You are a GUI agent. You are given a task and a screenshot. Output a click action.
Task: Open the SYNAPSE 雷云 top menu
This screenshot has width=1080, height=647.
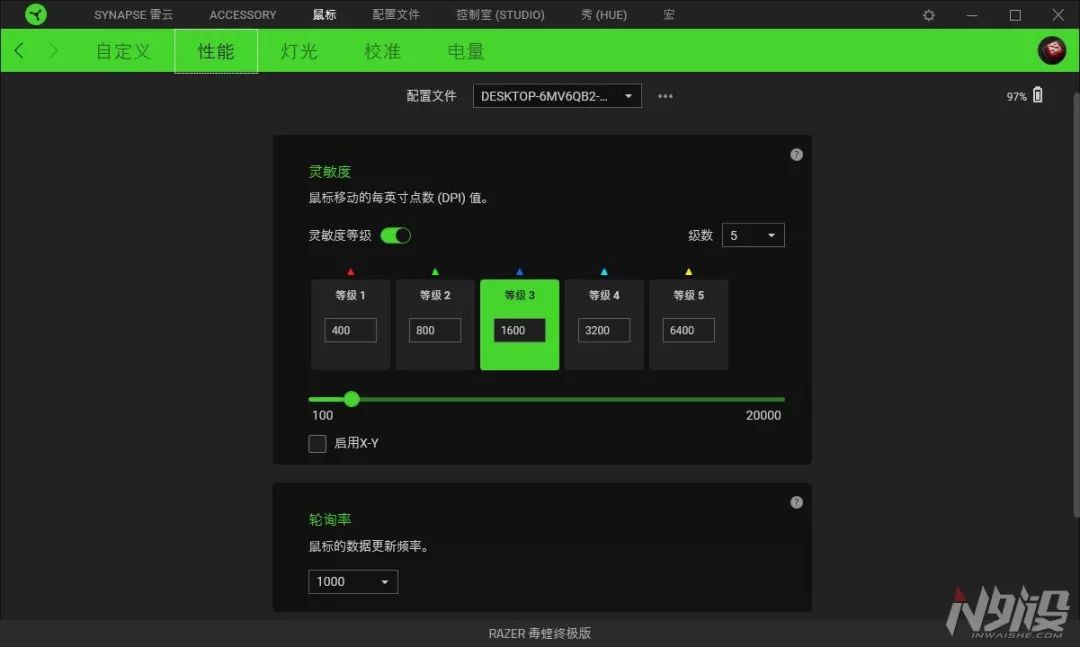pos(134,14)
